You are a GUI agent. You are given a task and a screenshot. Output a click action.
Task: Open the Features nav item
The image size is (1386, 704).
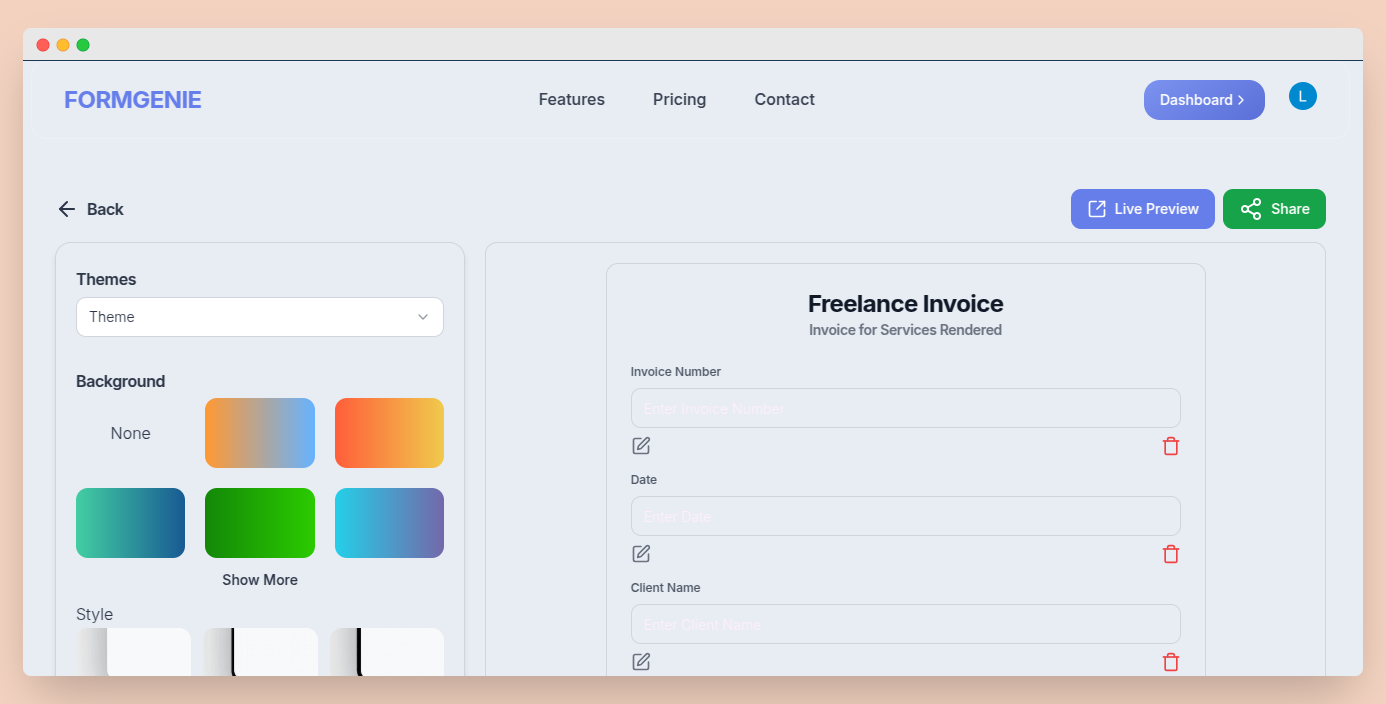coord(571,99)
